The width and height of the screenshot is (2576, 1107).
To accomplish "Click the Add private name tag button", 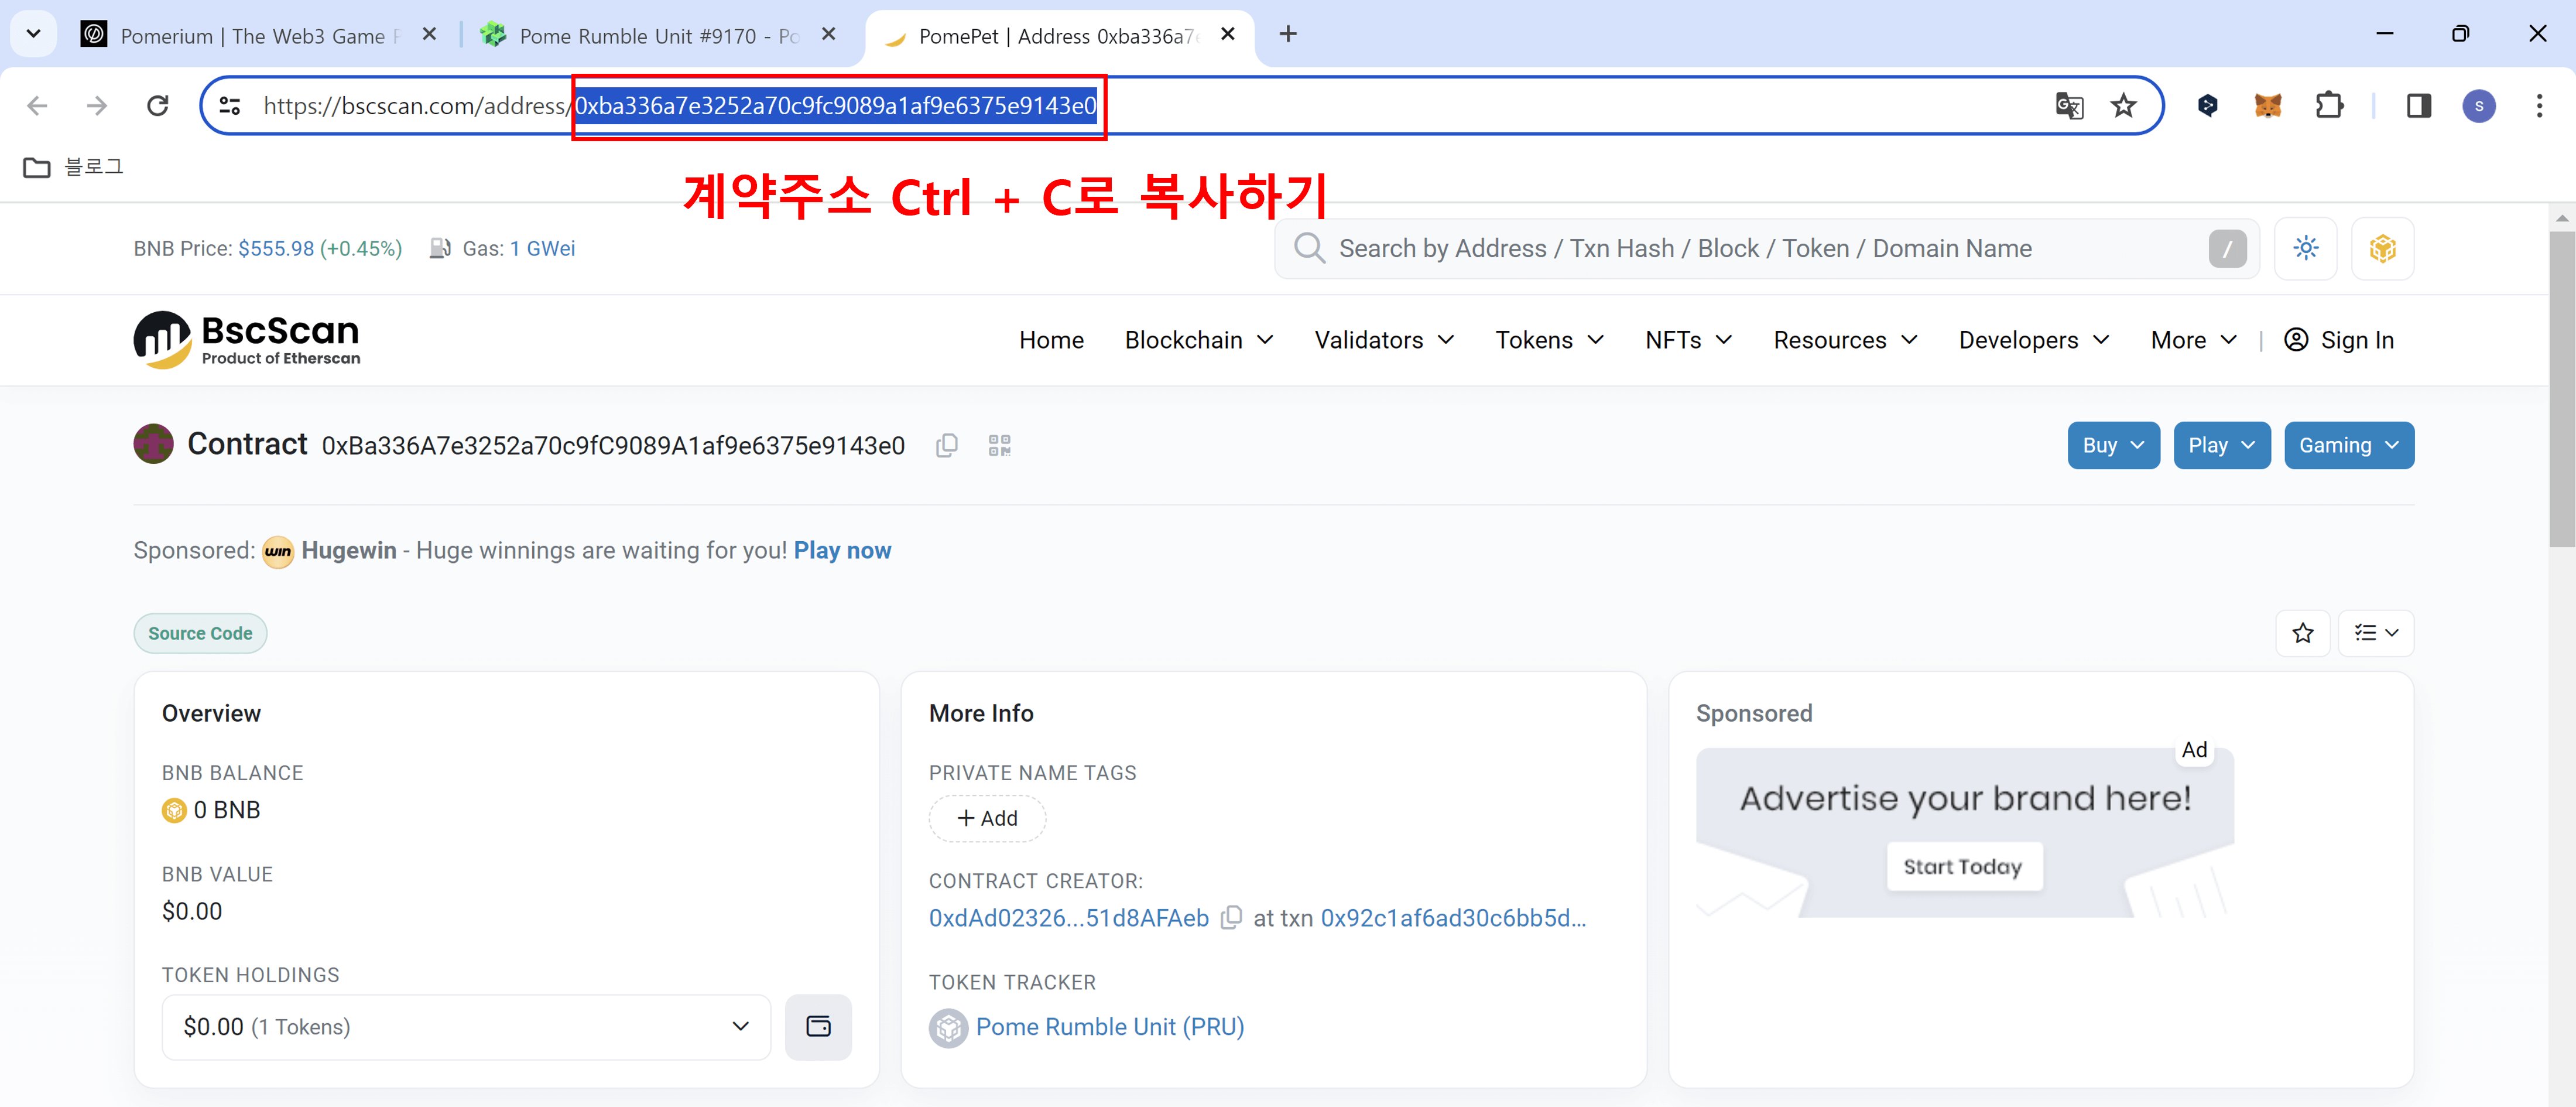I will (987, 818).
